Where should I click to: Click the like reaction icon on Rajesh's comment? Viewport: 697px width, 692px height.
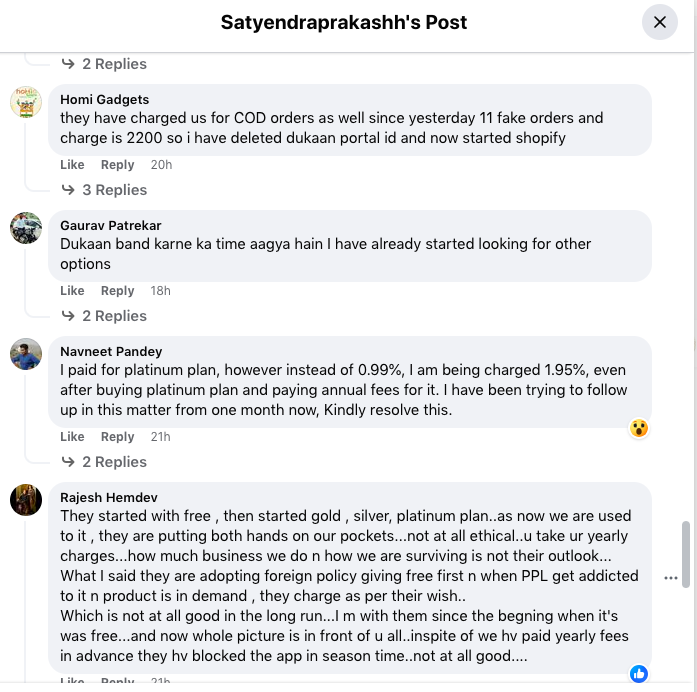pos(639,674)
